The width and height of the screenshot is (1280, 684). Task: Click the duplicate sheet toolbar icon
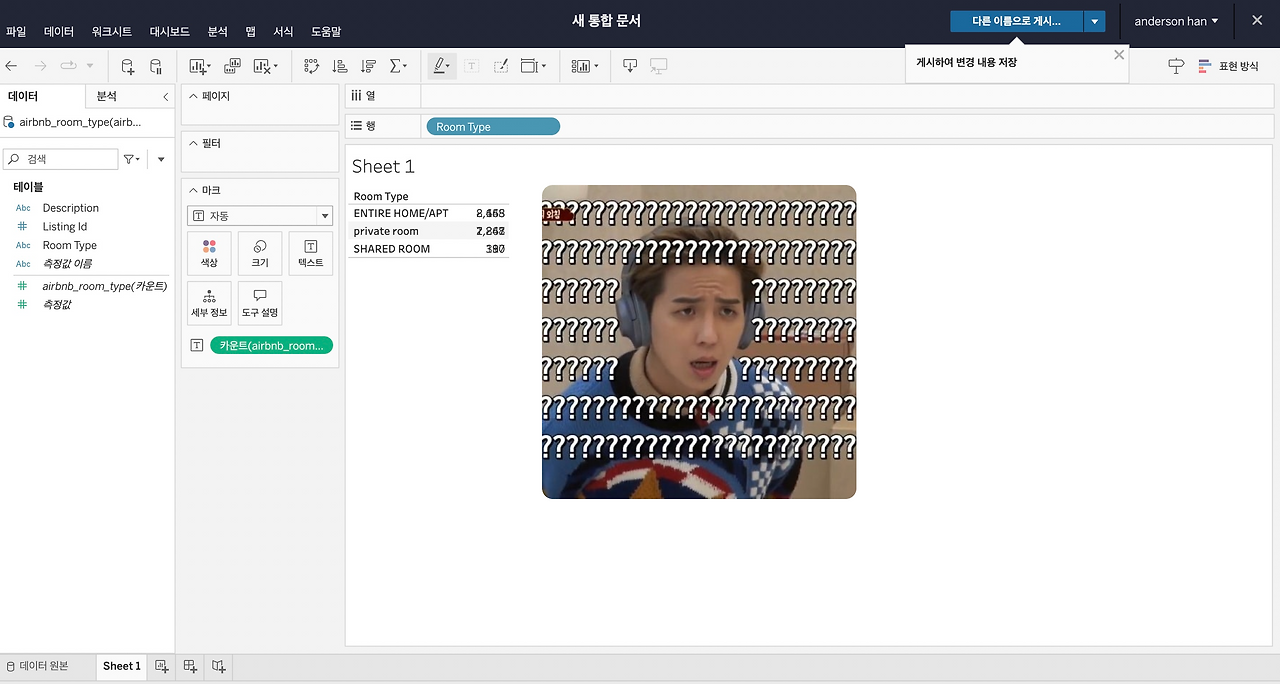click(232, 66)
